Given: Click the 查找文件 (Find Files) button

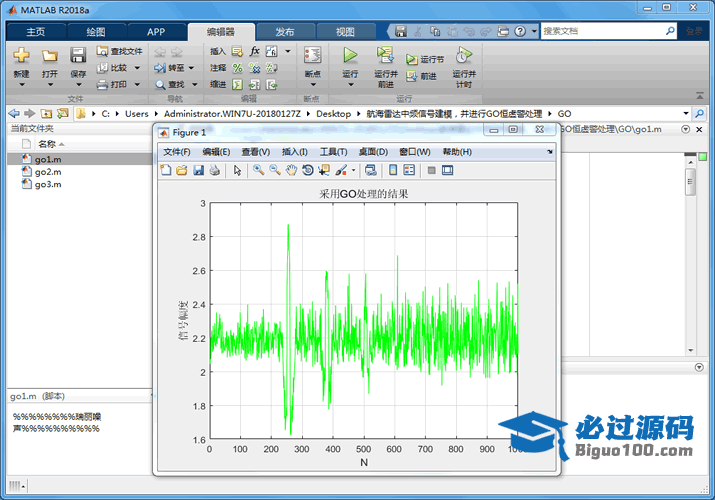Looking at the screenshot, I should pyautogui.click(x=120, y=51).
